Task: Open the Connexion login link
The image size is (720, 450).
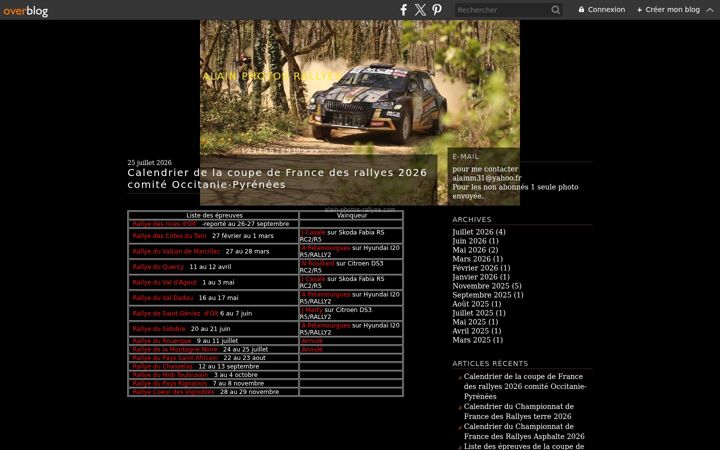Action: pos(602,10)
